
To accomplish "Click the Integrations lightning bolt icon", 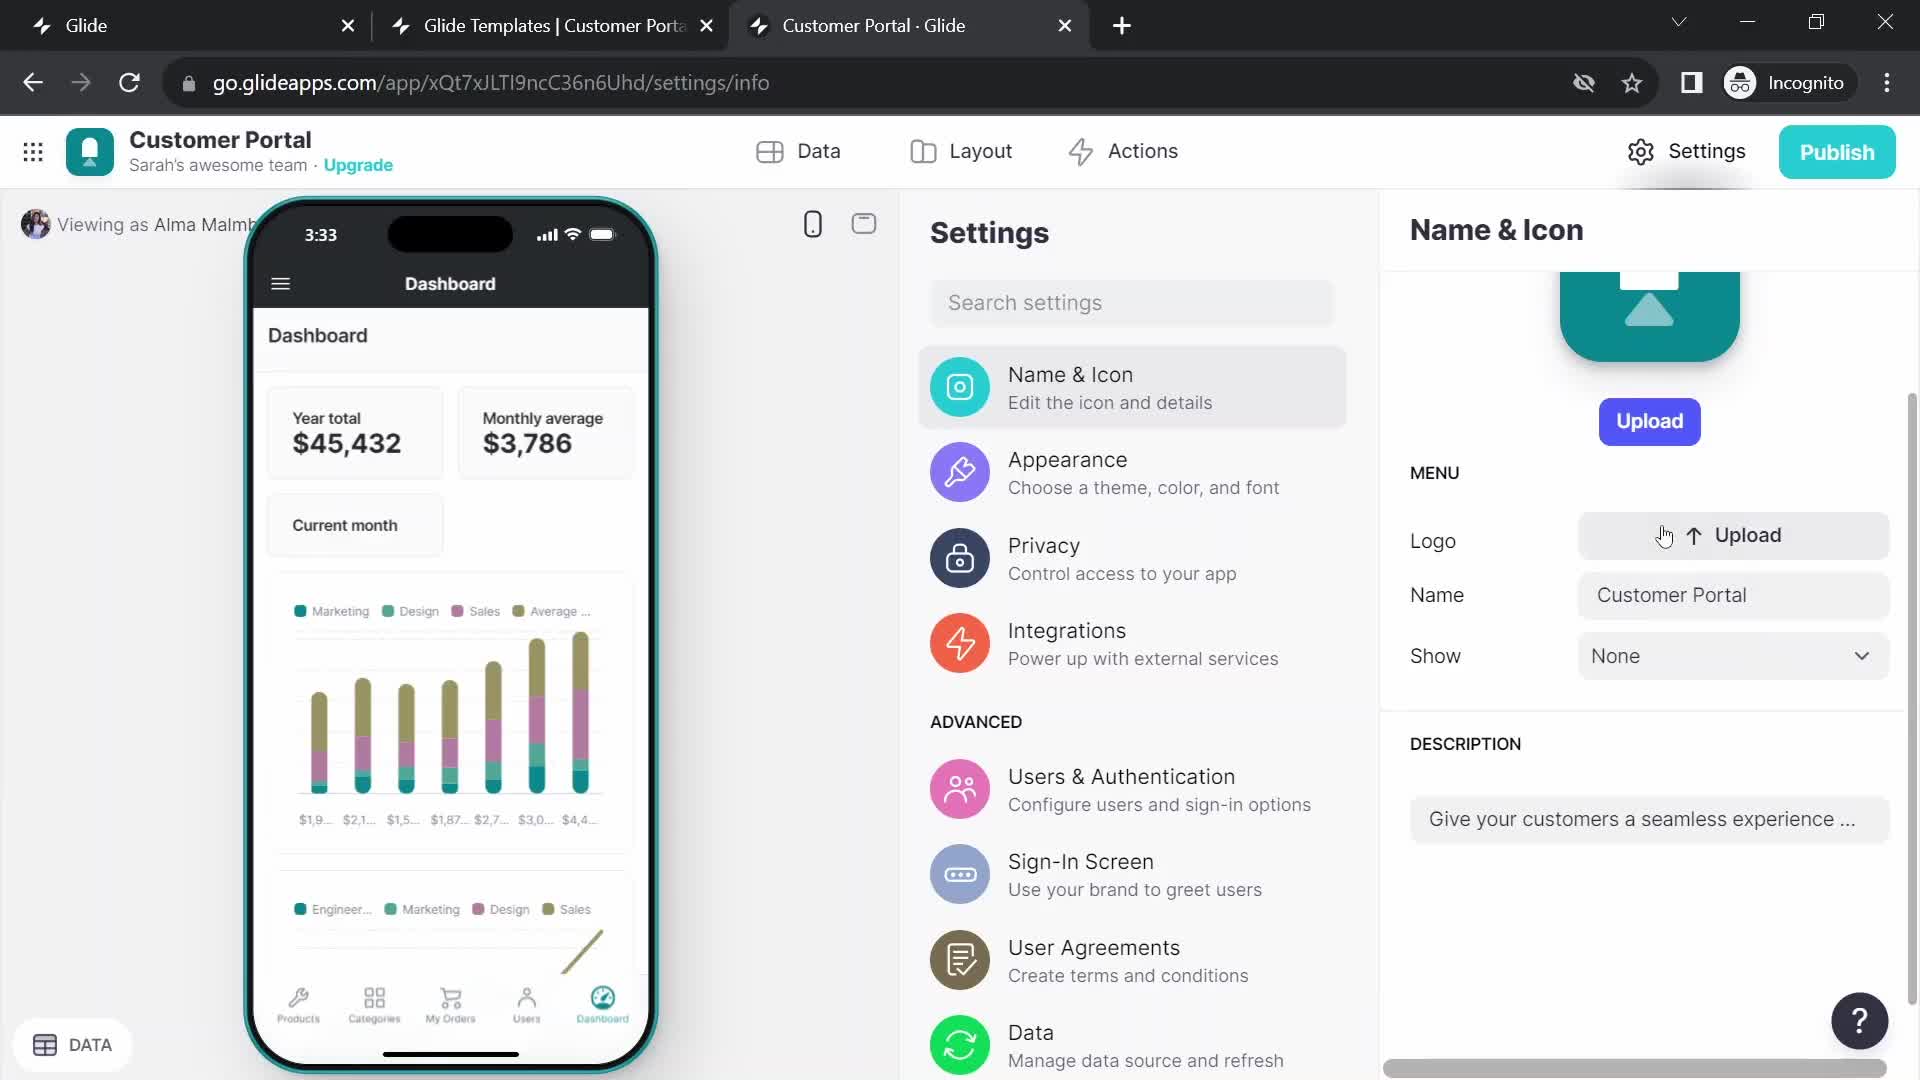I will (x=959, y=642).
